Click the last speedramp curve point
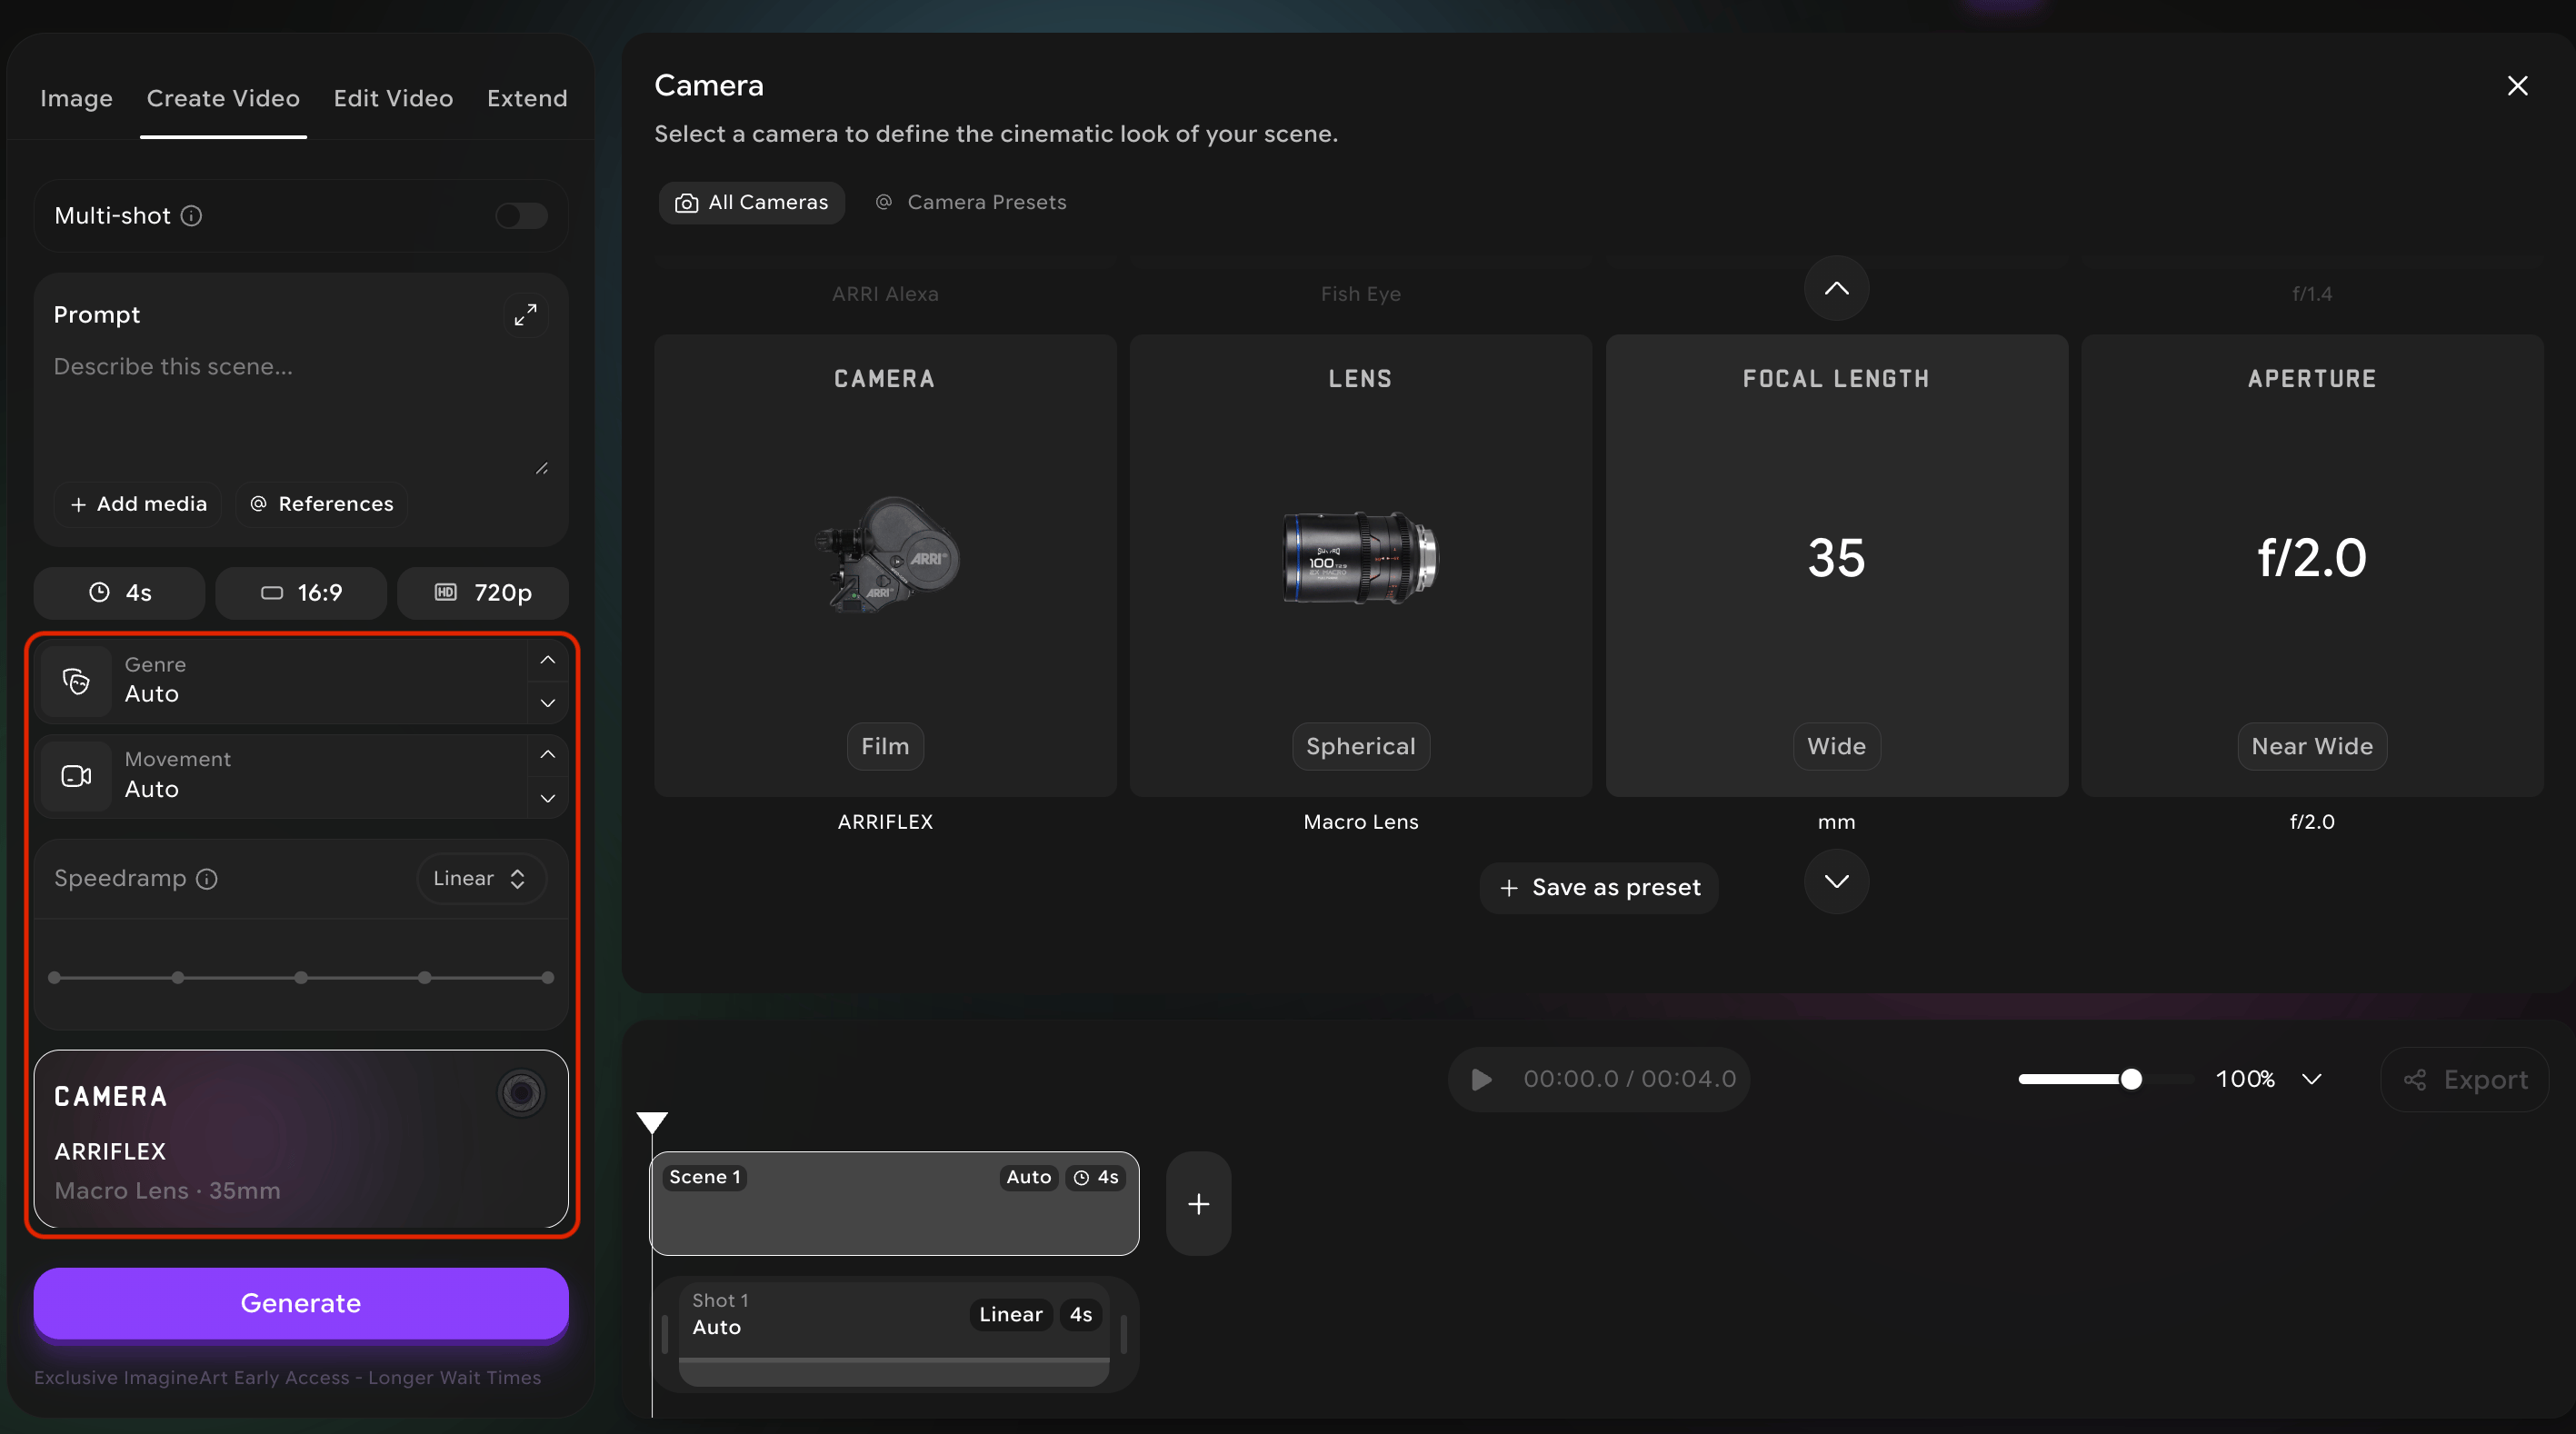Screen dimensions: 2576x1434 point(547,978)
